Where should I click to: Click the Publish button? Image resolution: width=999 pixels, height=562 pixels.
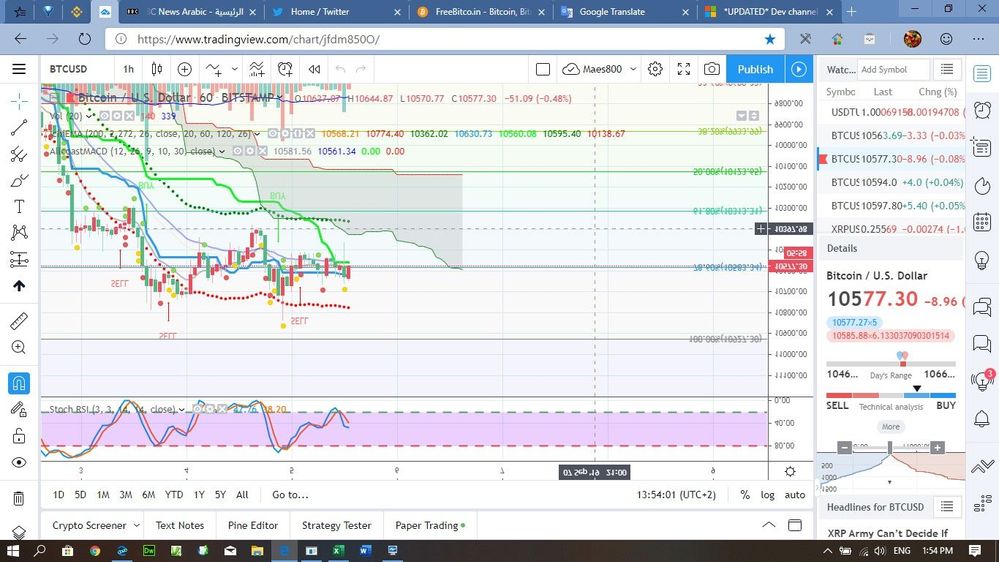coord(755,69)
